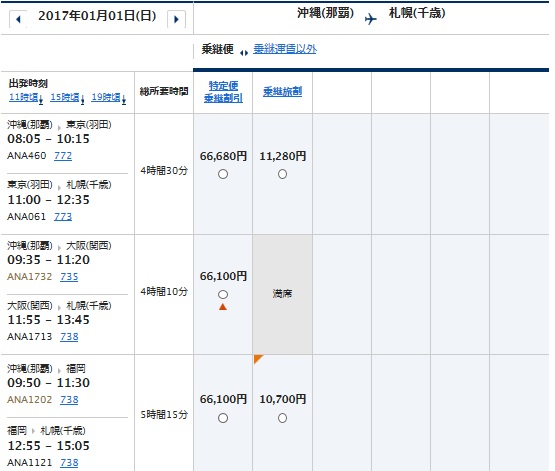Screen dimensions: 555x471
Task: Open aircraft type 772 link for ANA460
Action: click(x=63, y=156)
